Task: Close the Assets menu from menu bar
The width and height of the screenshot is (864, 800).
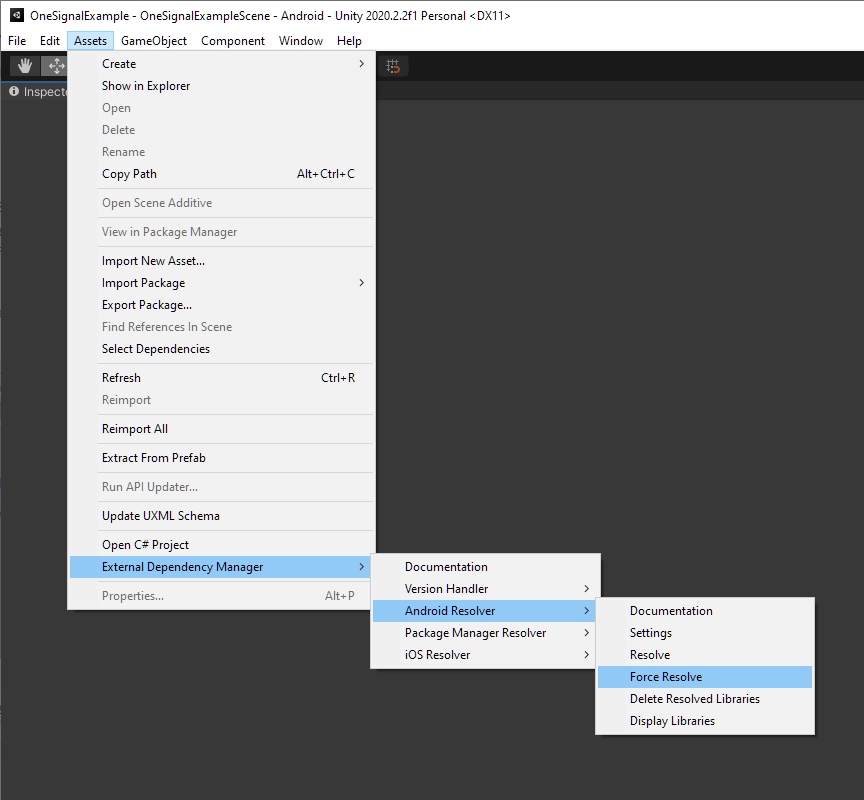Action: click(90, 41)
